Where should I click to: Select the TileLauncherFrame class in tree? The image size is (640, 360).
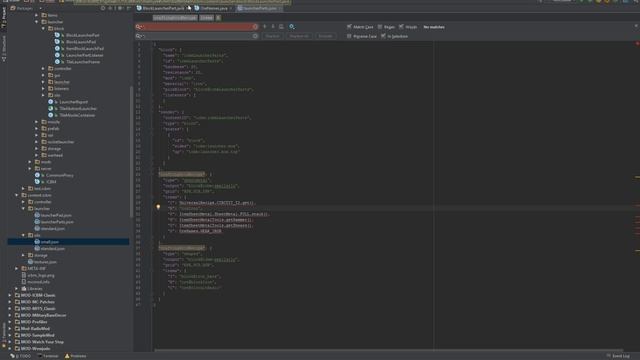pyautogui.click(x=83, y=62)
